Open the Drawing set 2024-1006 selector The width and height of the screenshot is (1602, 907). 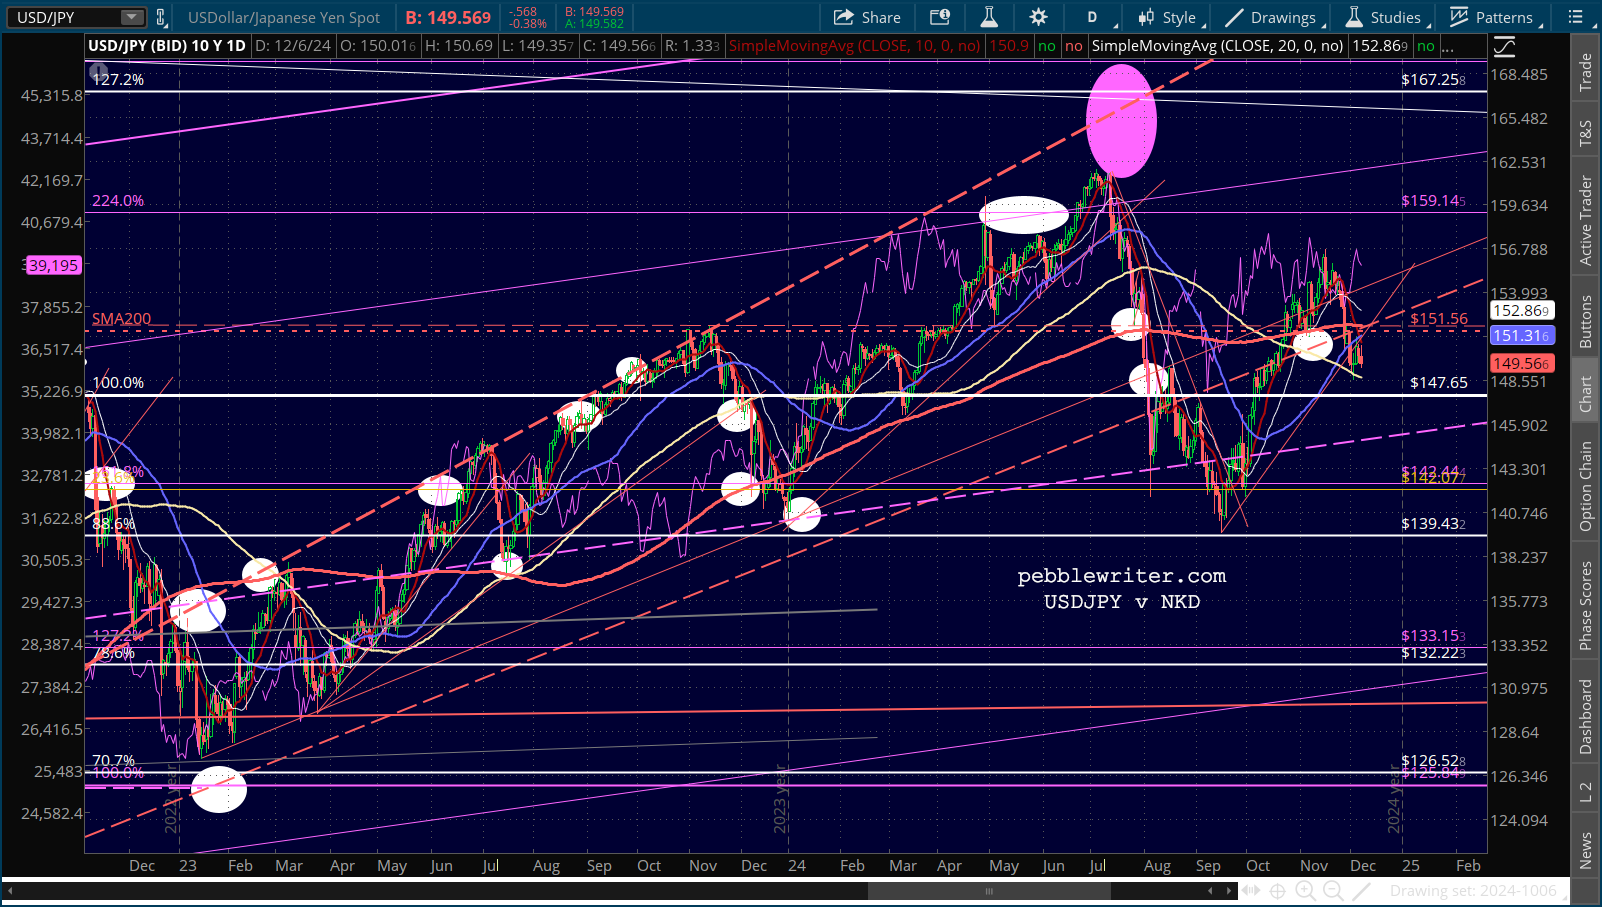(1473, 891)
